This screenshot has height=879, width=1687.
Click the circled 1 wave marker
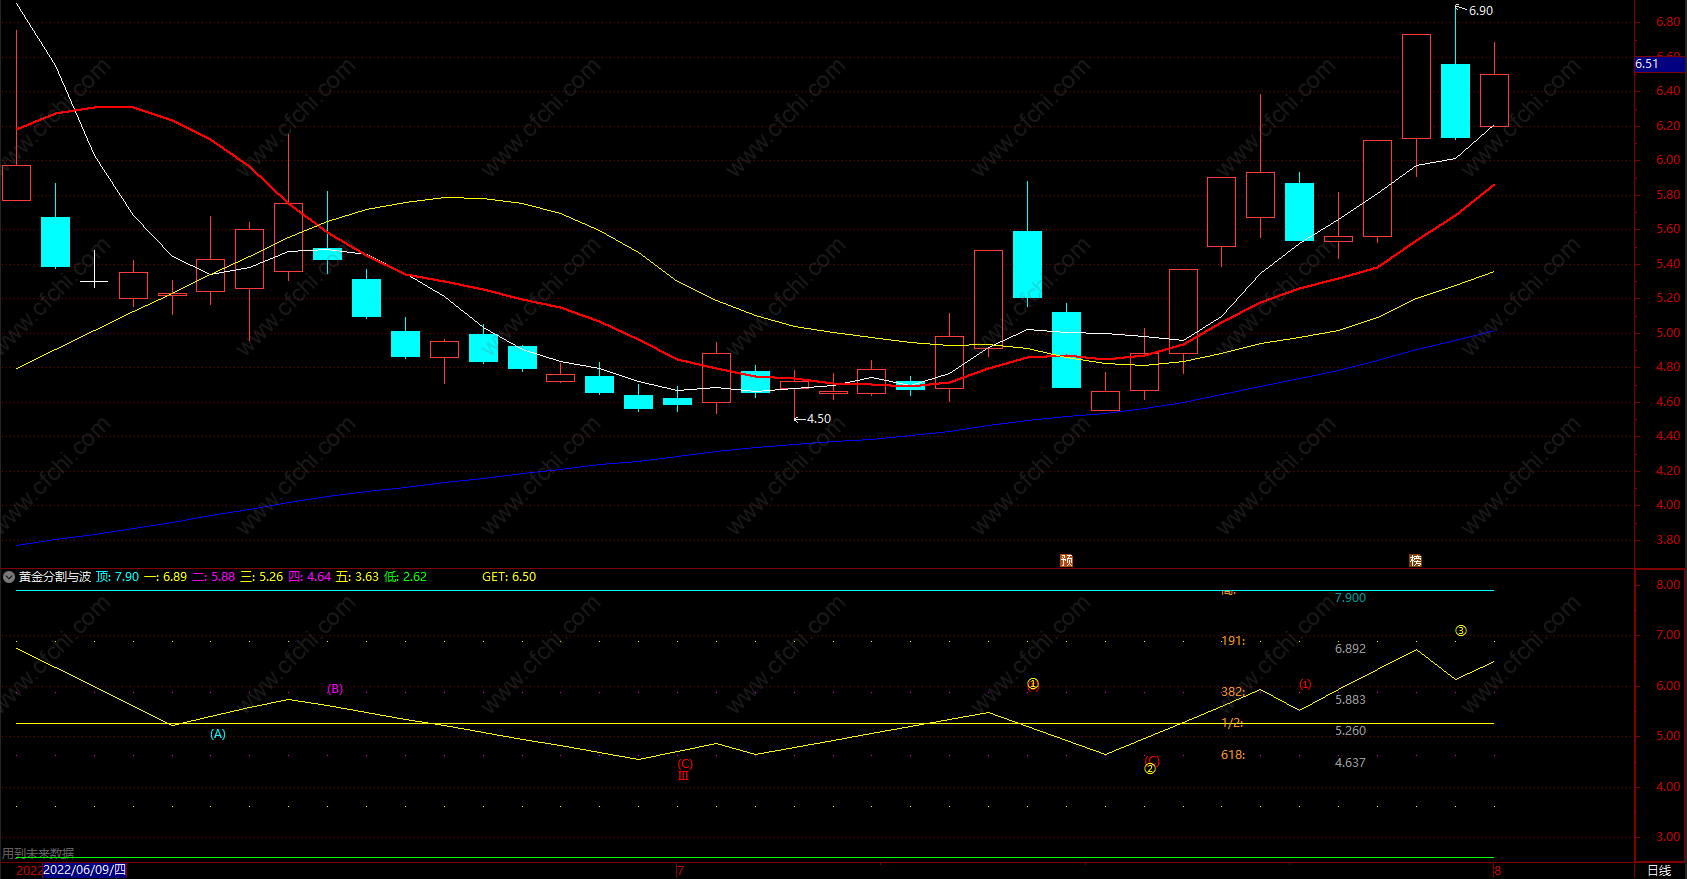tap(1033, 685)
